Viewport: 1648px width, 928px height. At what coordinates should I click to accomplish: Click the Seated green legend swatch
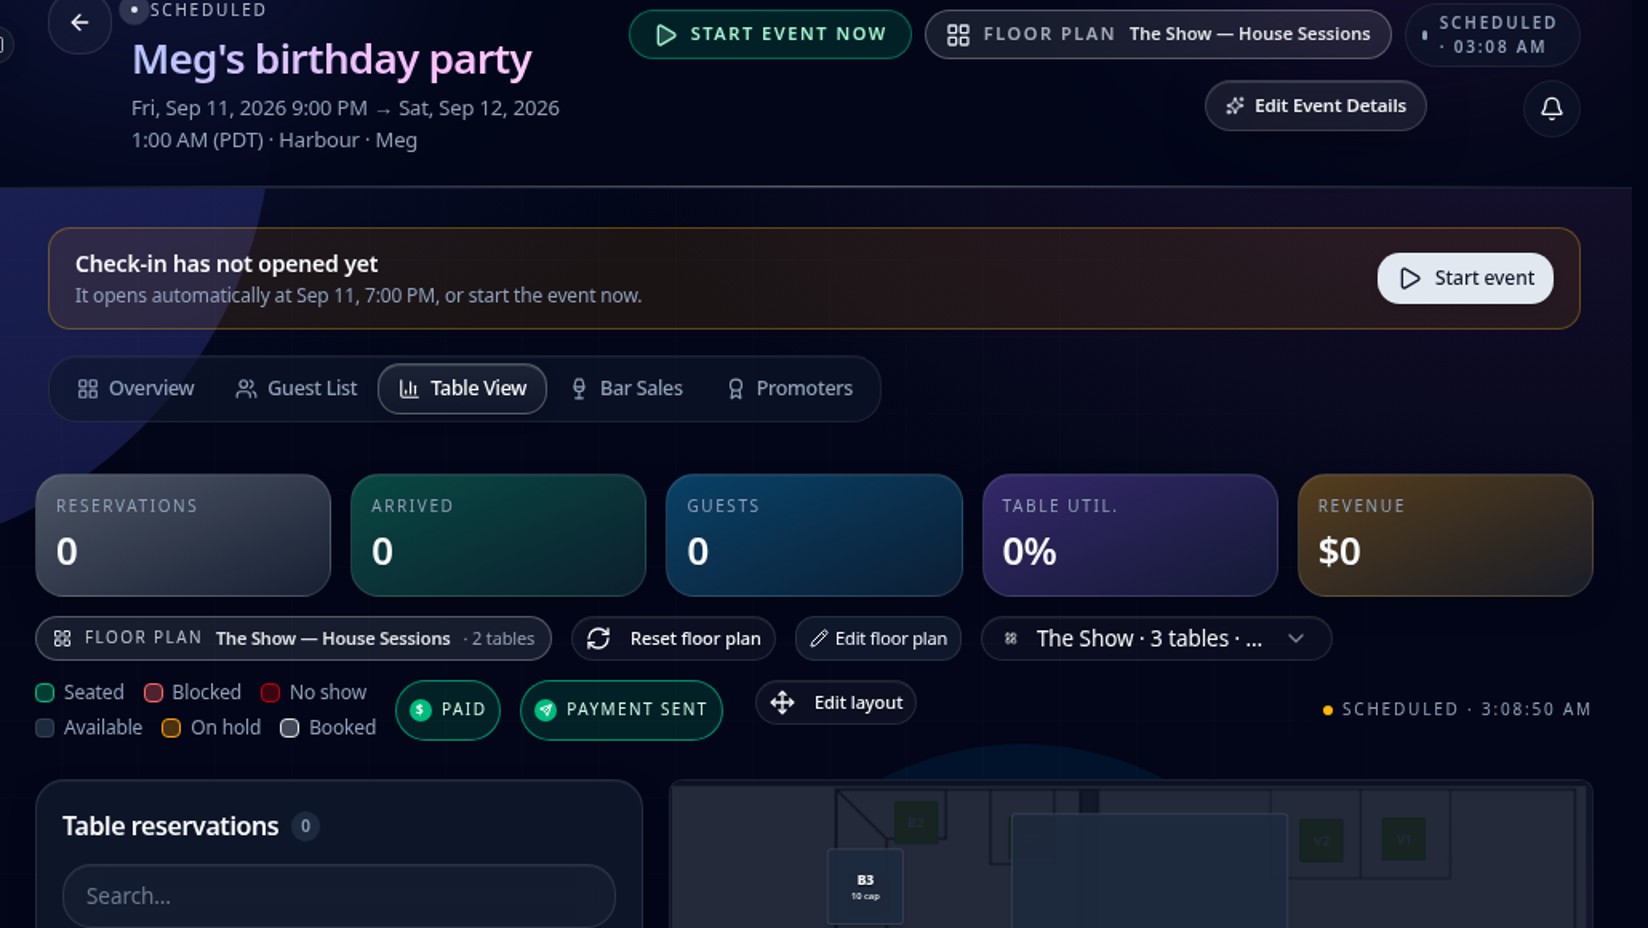[45, 693]
